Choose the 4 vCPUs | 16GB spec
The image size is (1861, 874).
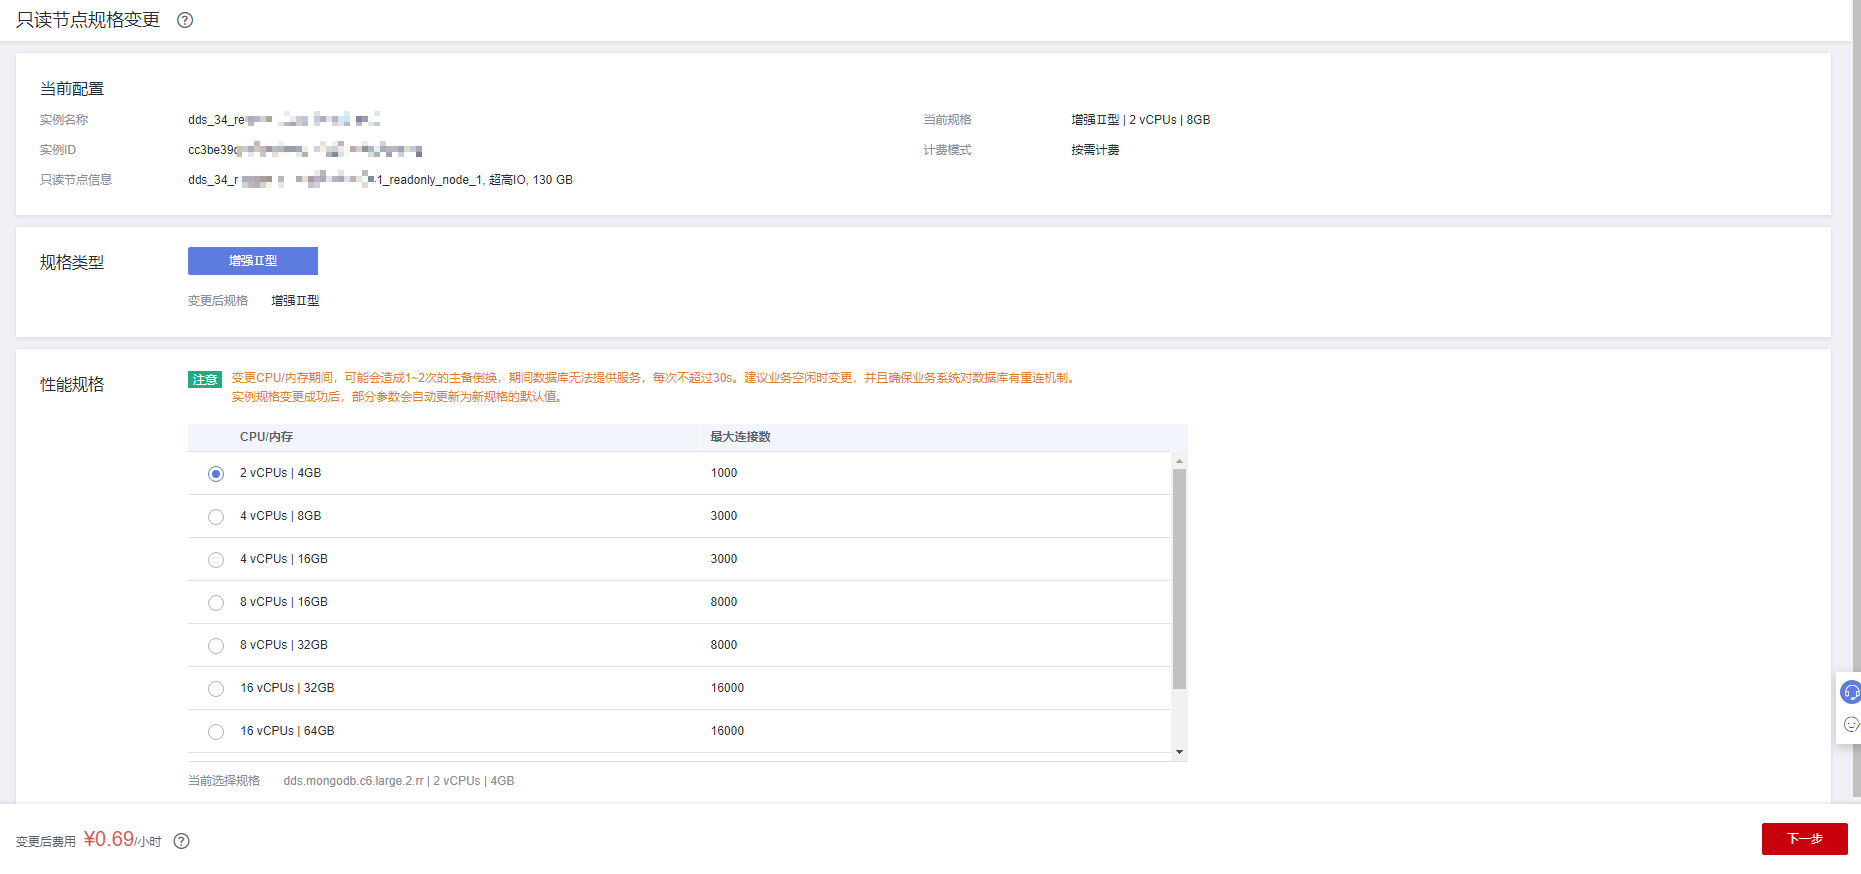(216, 560)
